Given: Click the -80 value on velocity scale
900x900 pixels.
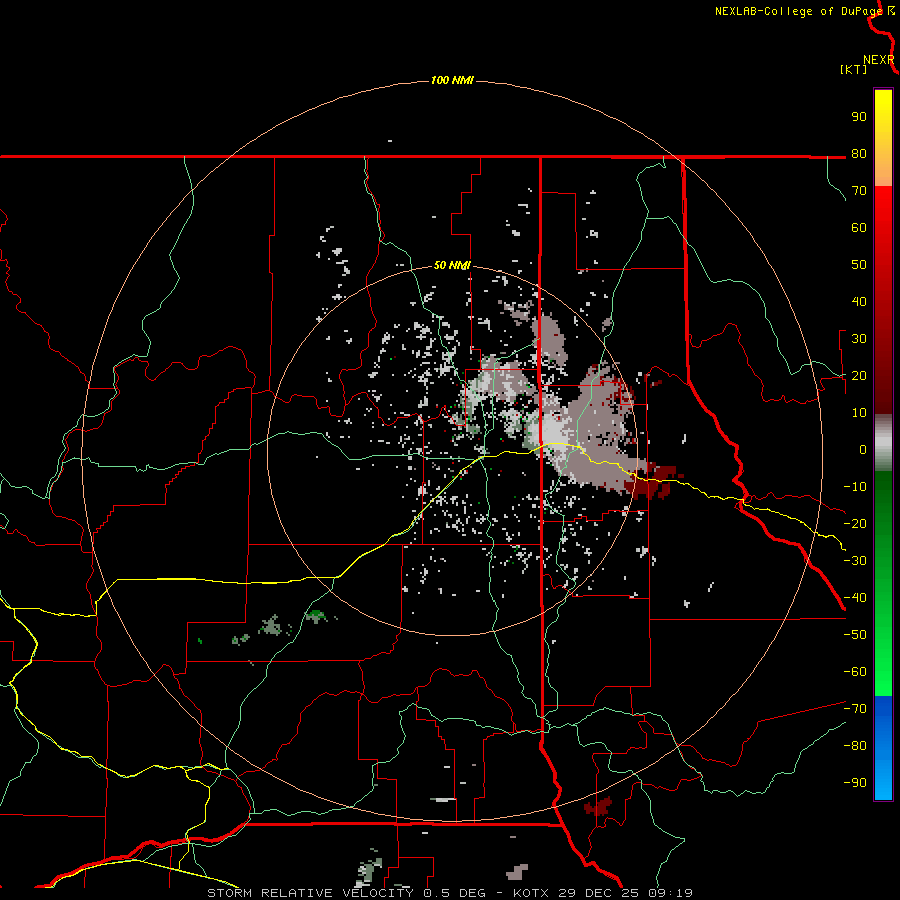Looking at the screenshot, I should (x=855, y=746).
